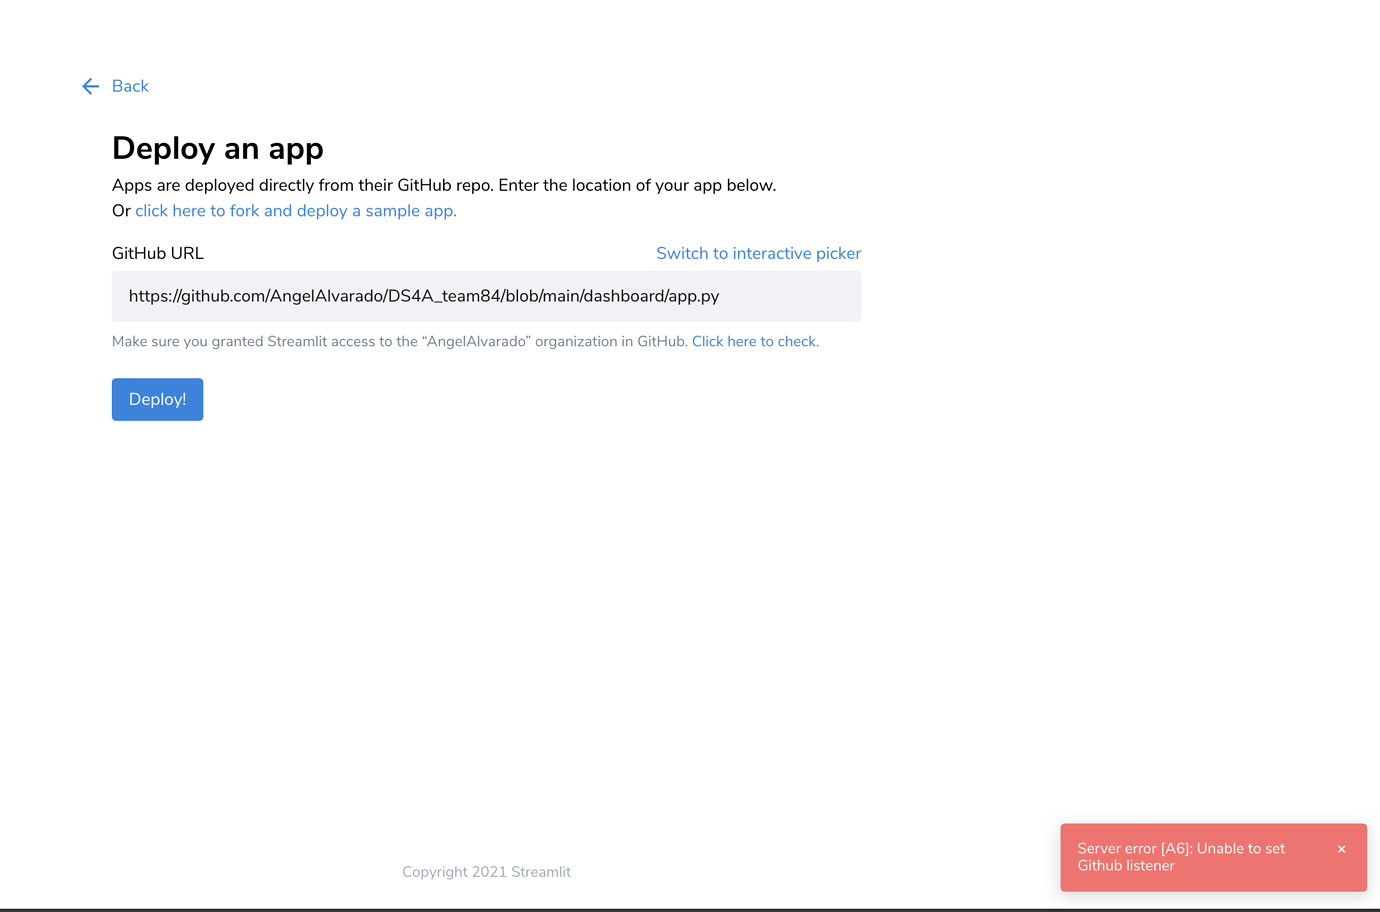Click inside the app URL text box
Image resolution: width=1380 pixels, height=912 pixels.
pos(486,296)
